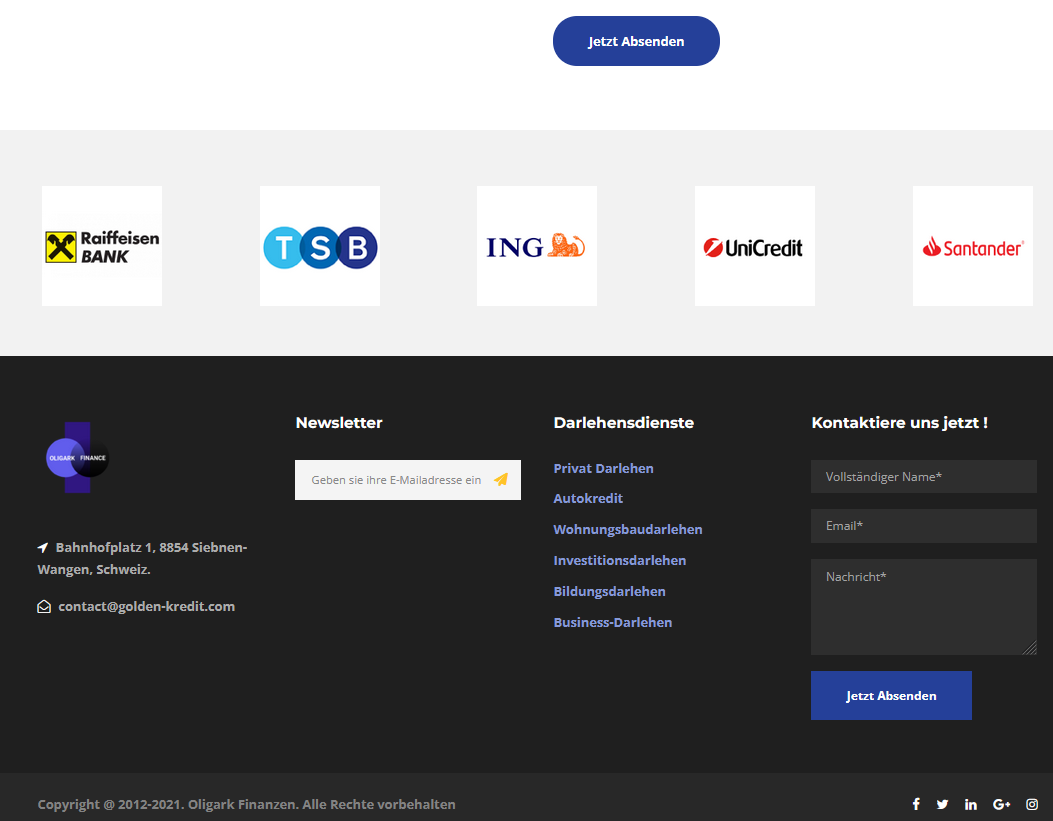
Task: Select the TSB bank logo
Action: tap(320, 246)
